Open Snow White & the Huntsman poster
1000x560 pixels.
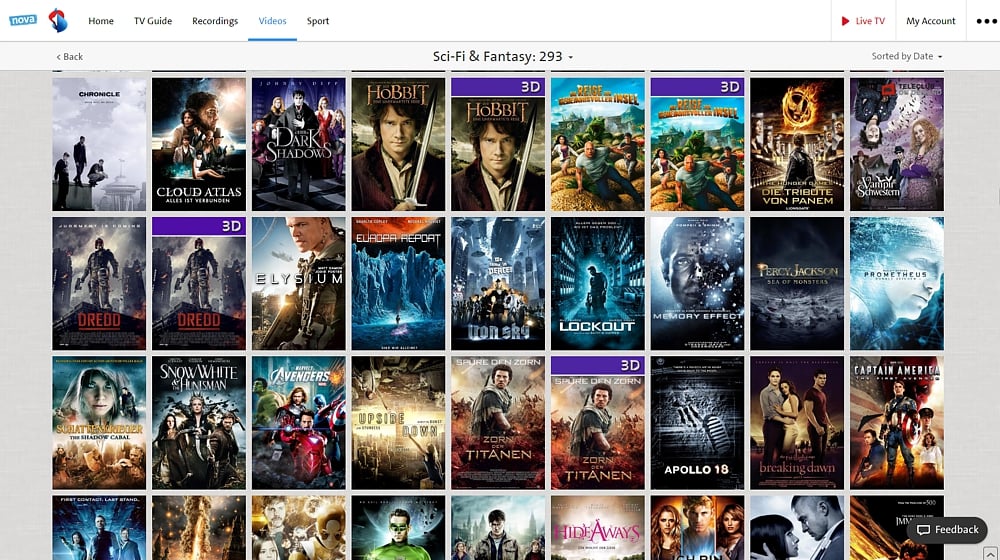(198, 422)
